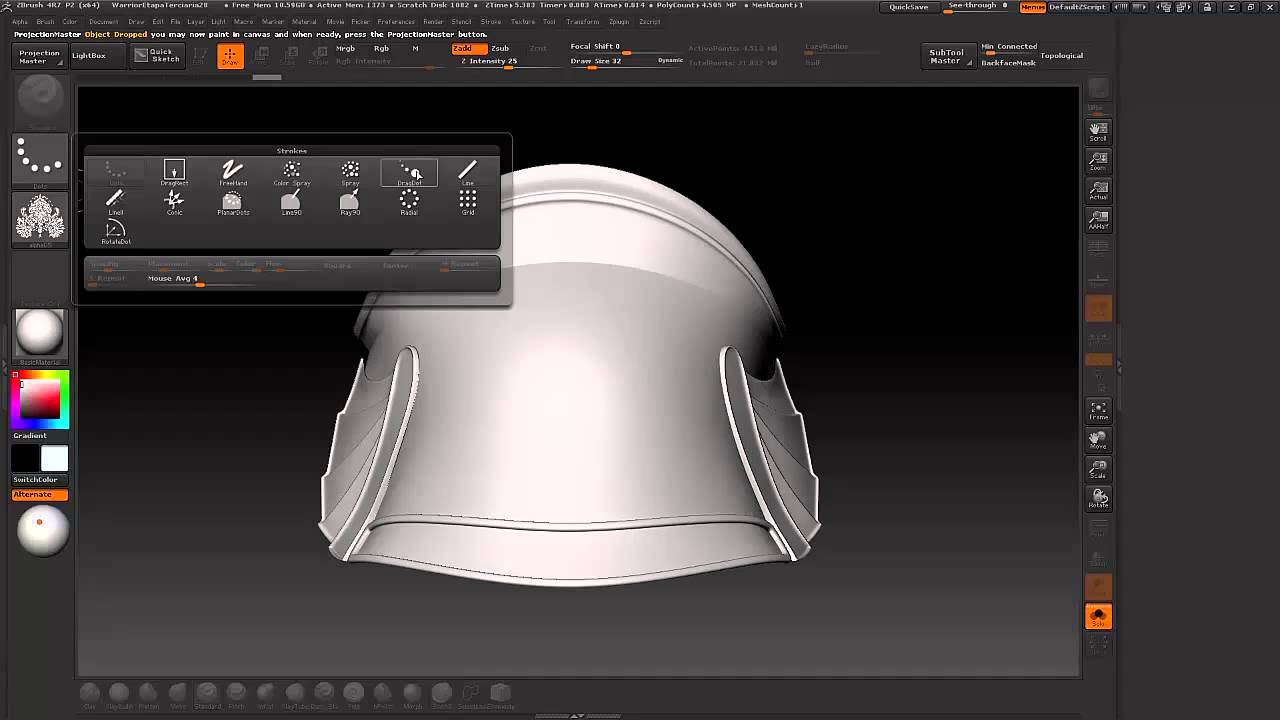1280x720 pixels.
Task: Open the Document menu
Action: click(103, 21)
